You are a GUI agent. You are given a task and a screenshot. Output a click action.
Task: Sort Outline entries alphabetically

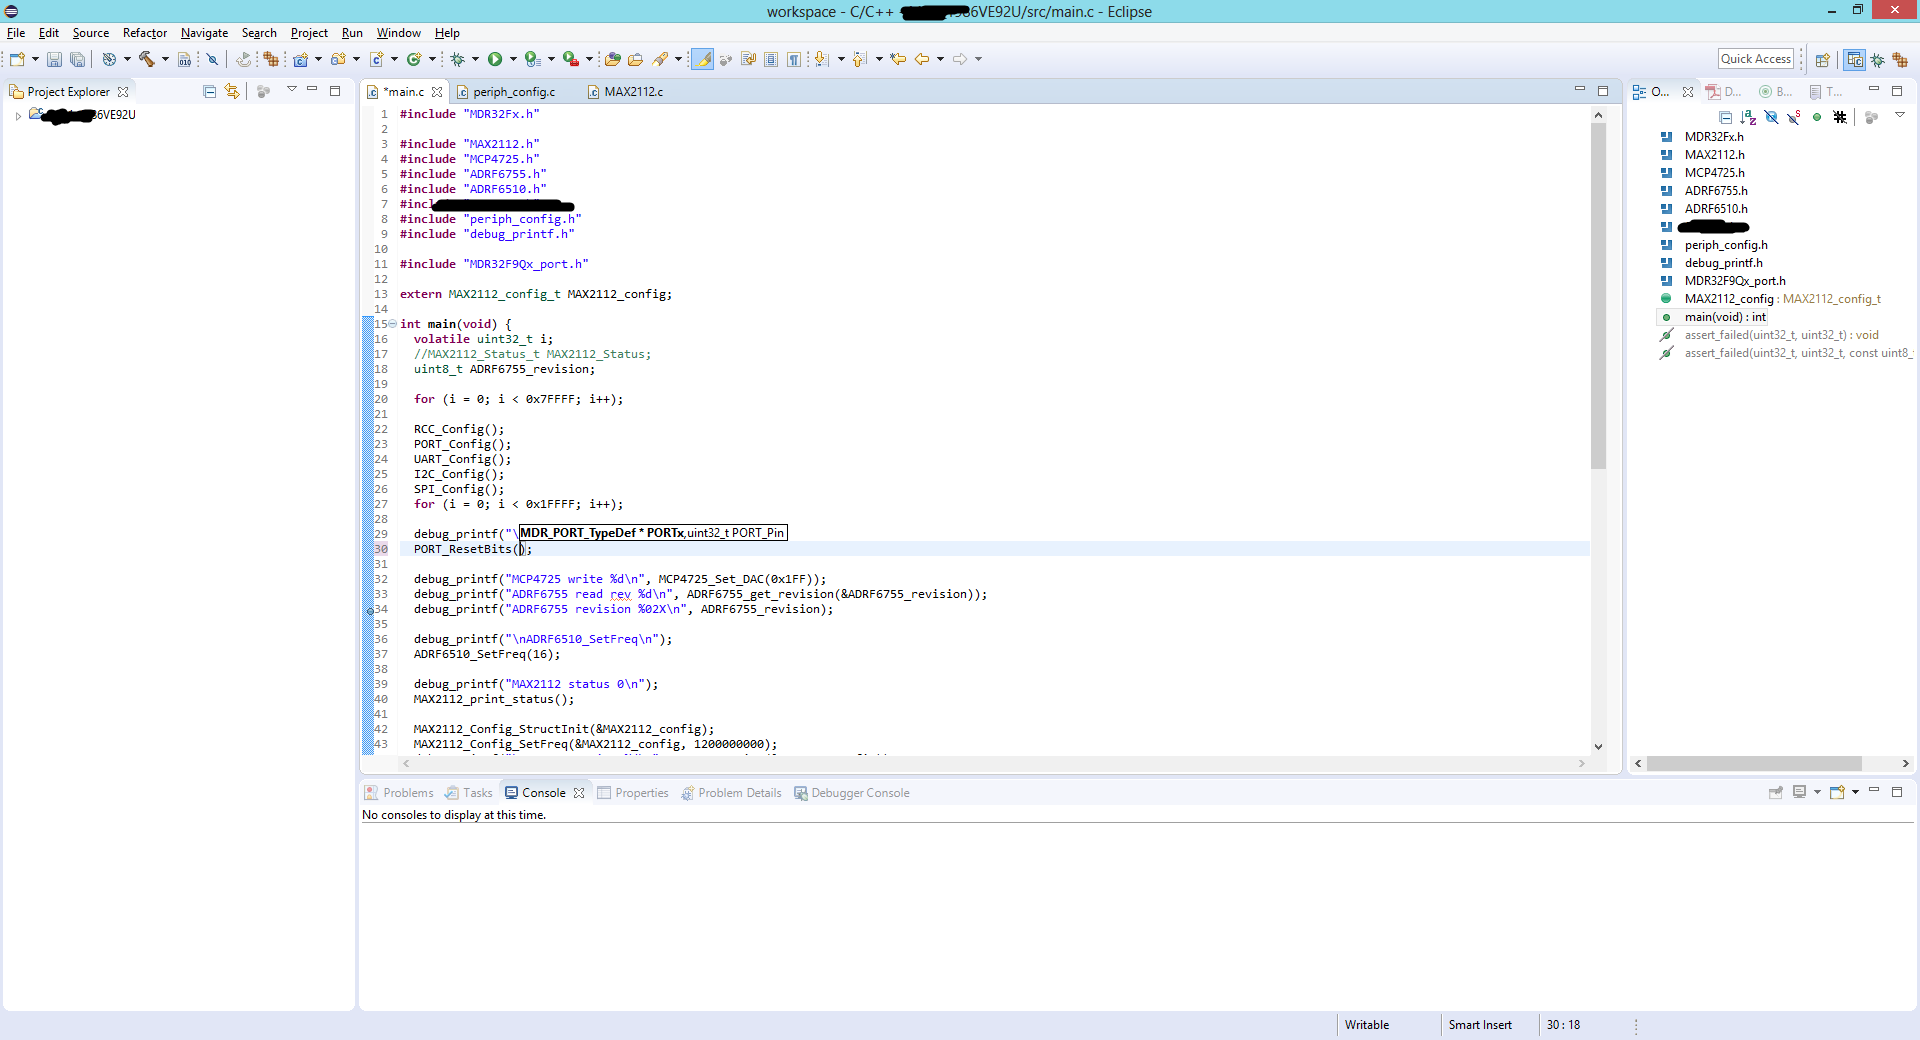1748,118
